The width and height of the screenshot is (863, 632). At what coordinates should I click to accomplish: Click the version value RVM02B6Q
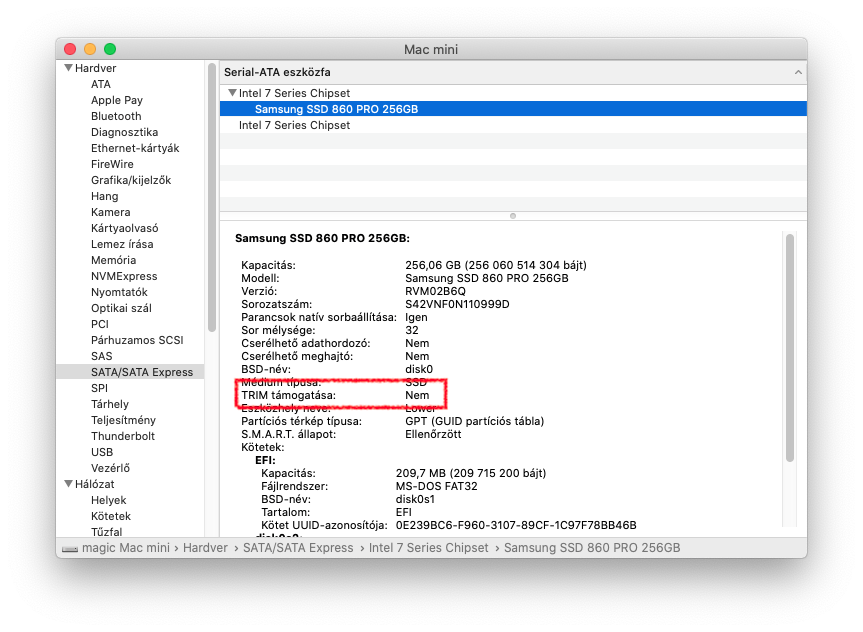tap(435, 291)
